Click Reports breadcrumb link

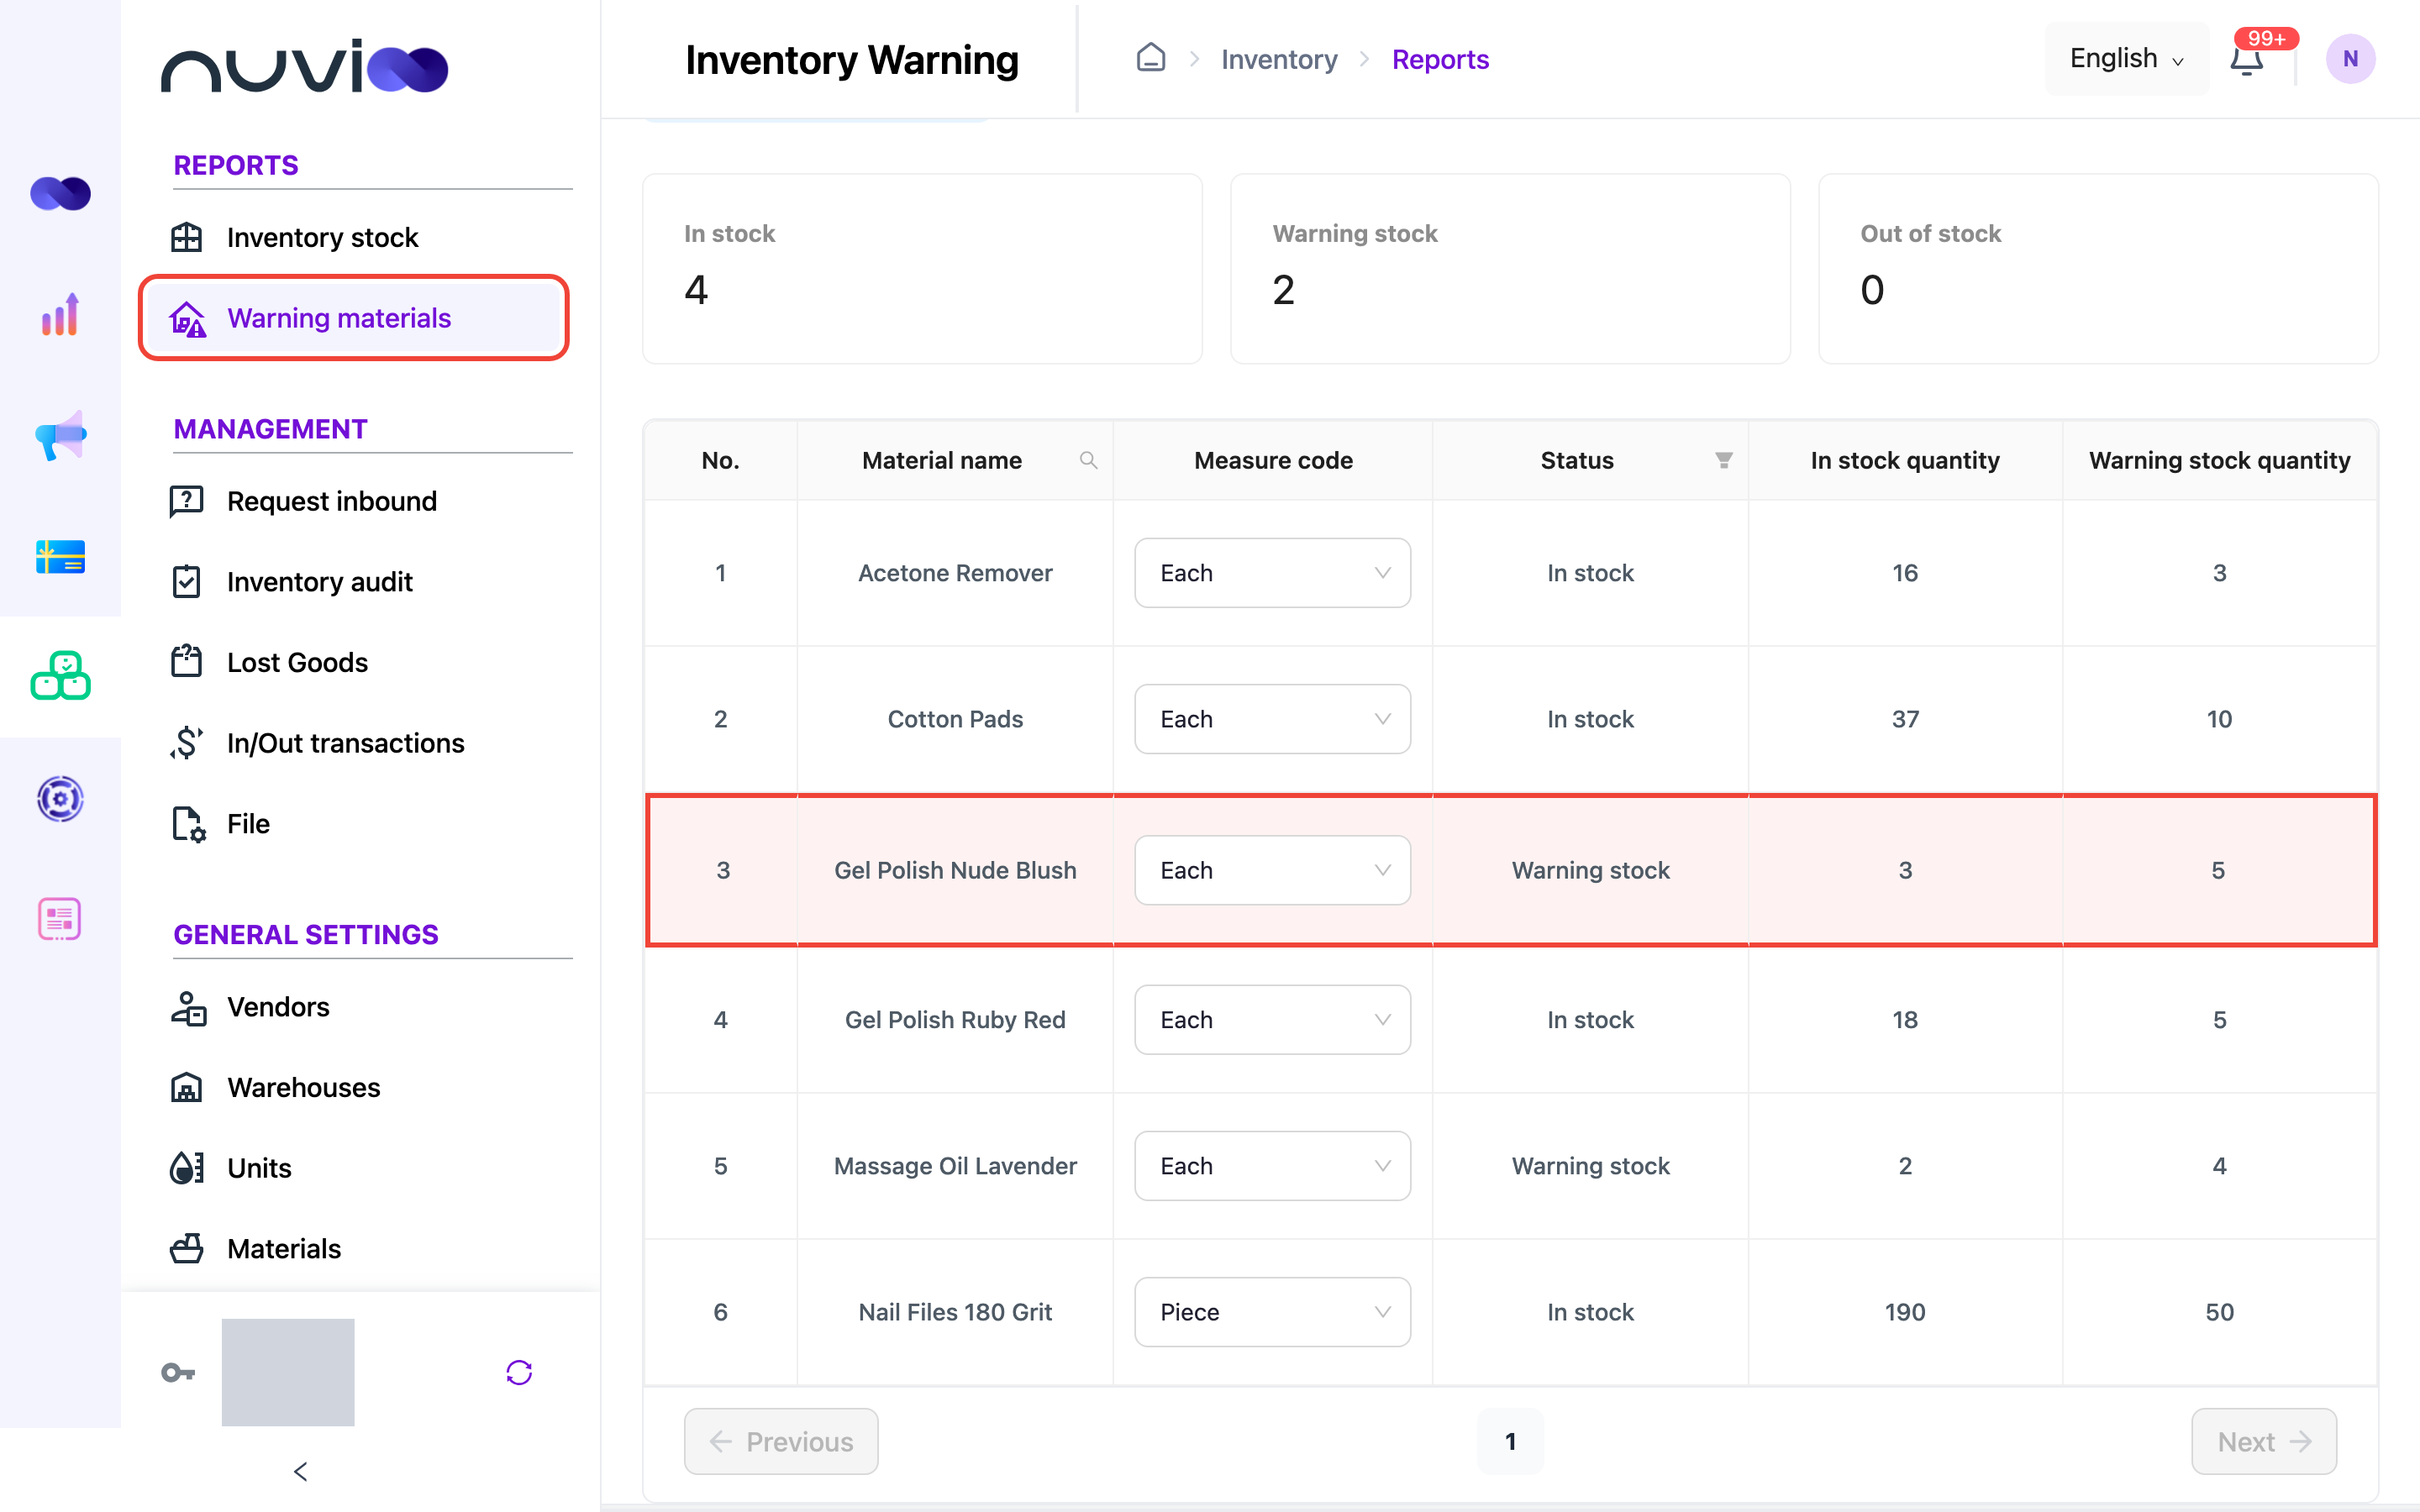1440,59
